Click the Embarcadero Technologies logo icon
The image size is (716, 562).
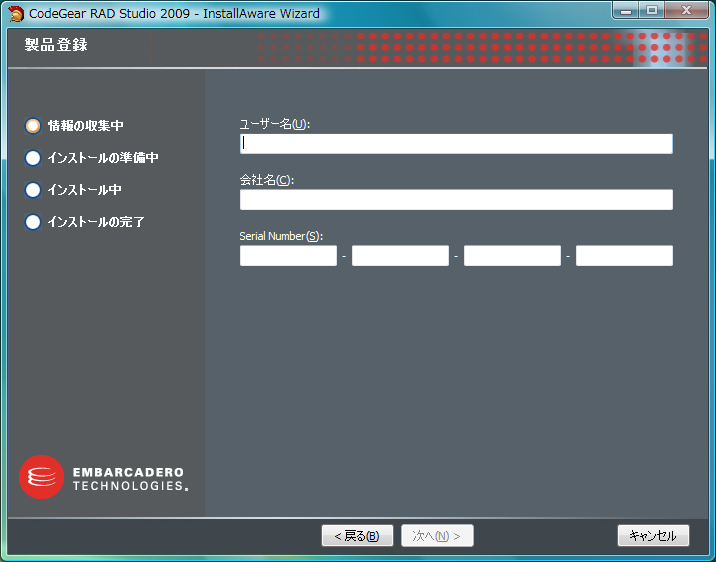(x=42, y=477)
